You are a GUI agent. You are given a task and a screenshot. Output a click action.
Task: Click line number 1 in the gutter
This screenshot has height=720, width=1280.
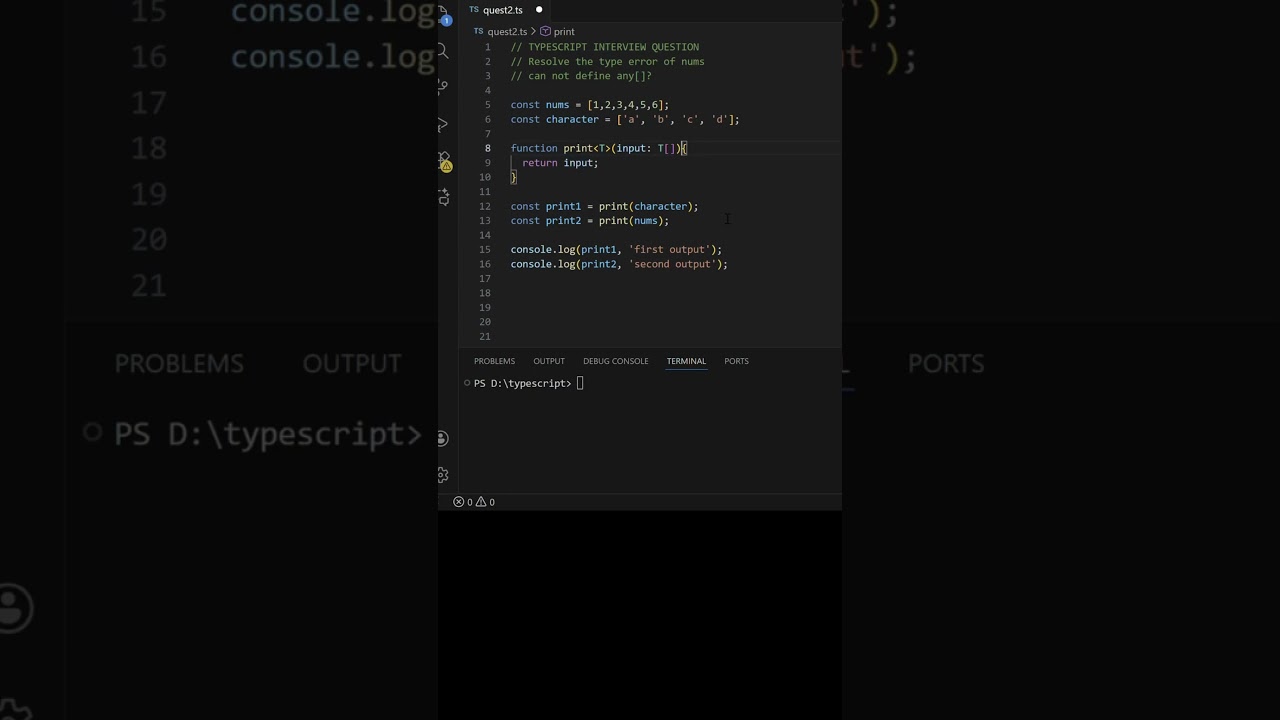[487, 47]
